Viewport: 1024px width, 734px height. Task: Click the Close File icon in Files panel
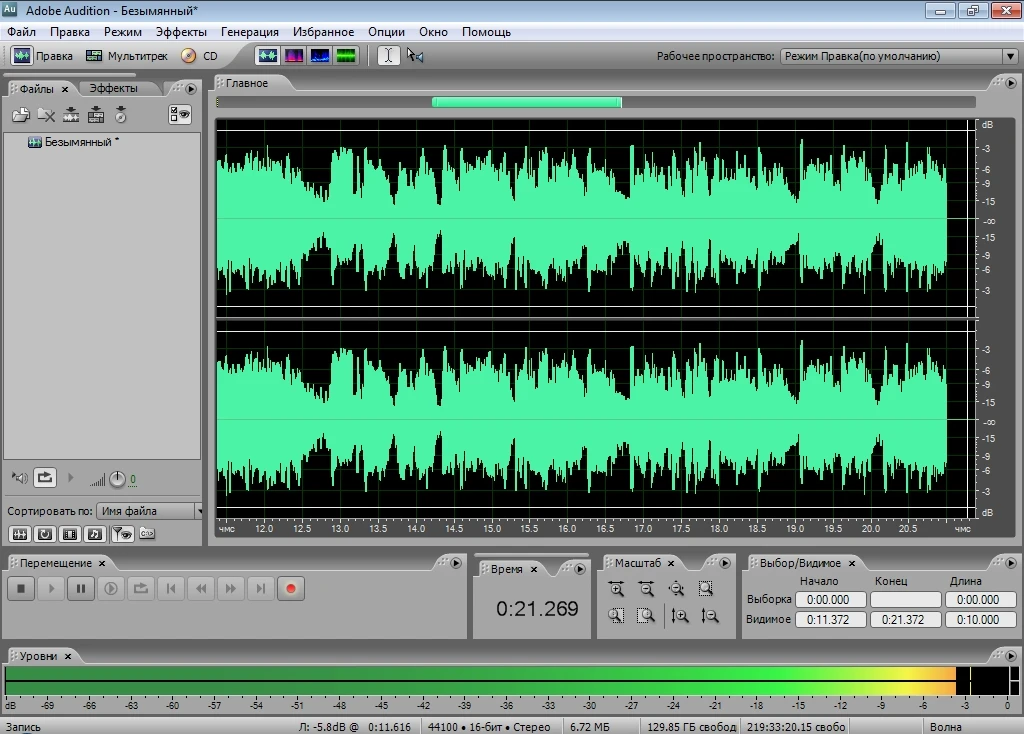46,116
